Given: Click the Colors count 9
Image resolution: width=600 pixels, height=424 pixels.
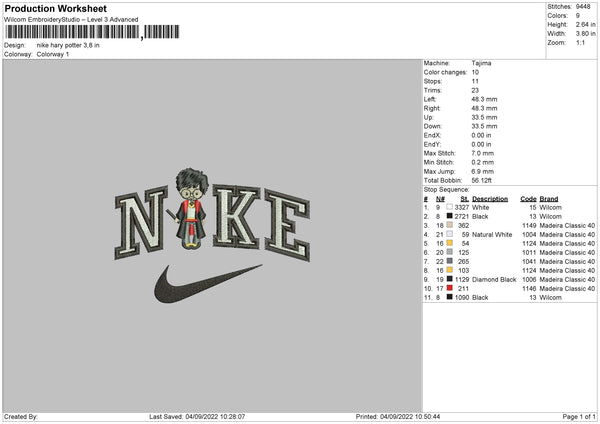Looking at the screenshot, I should coord(578,16).
